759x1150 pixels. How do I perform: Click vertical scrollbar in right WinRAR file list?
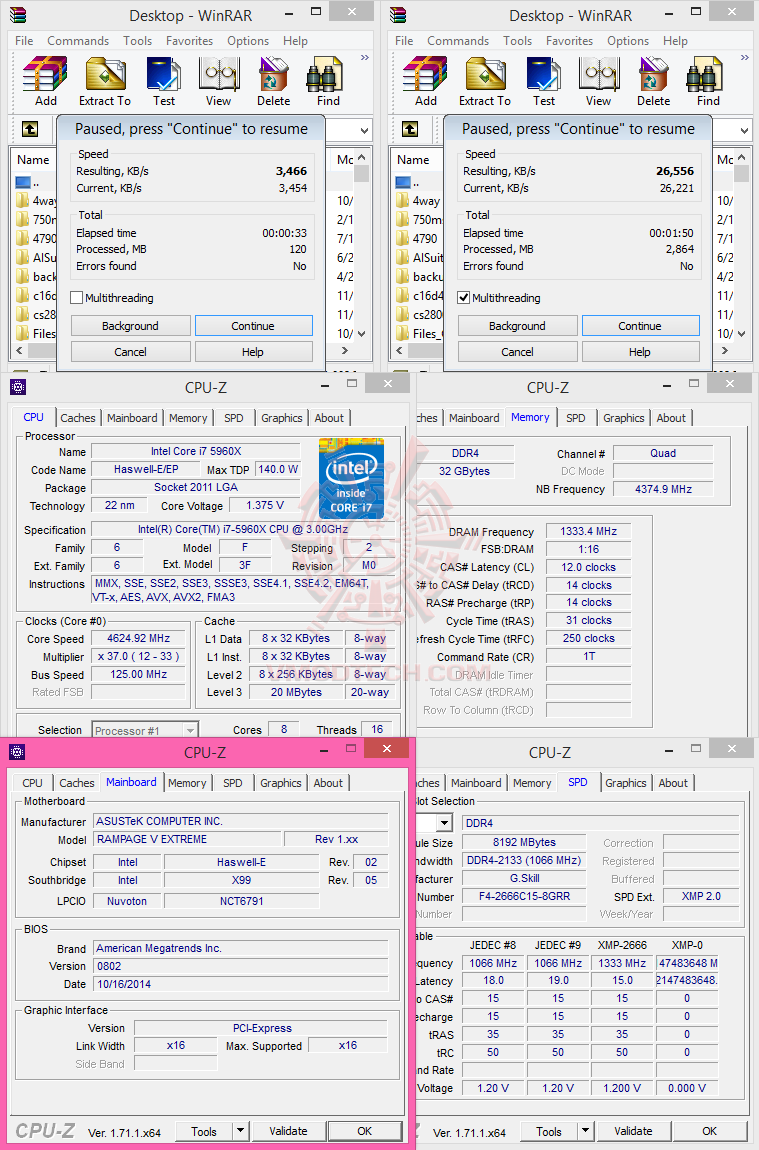741,245
